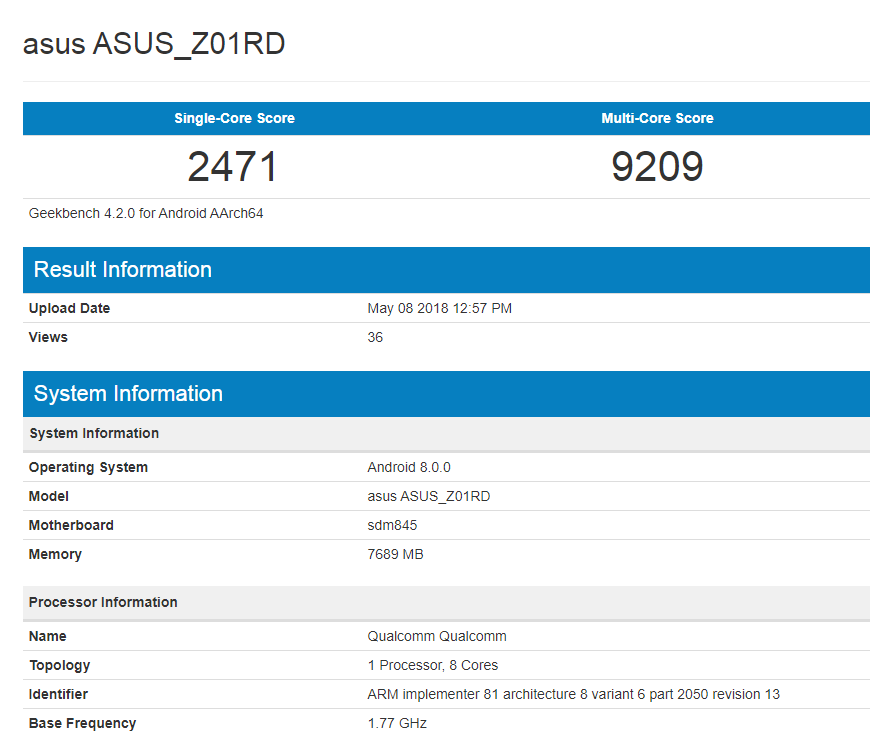Select the upload timestamp May 08 2018
Image resolution: width=890 pixels, height=738 pixels.
[441, 308]
